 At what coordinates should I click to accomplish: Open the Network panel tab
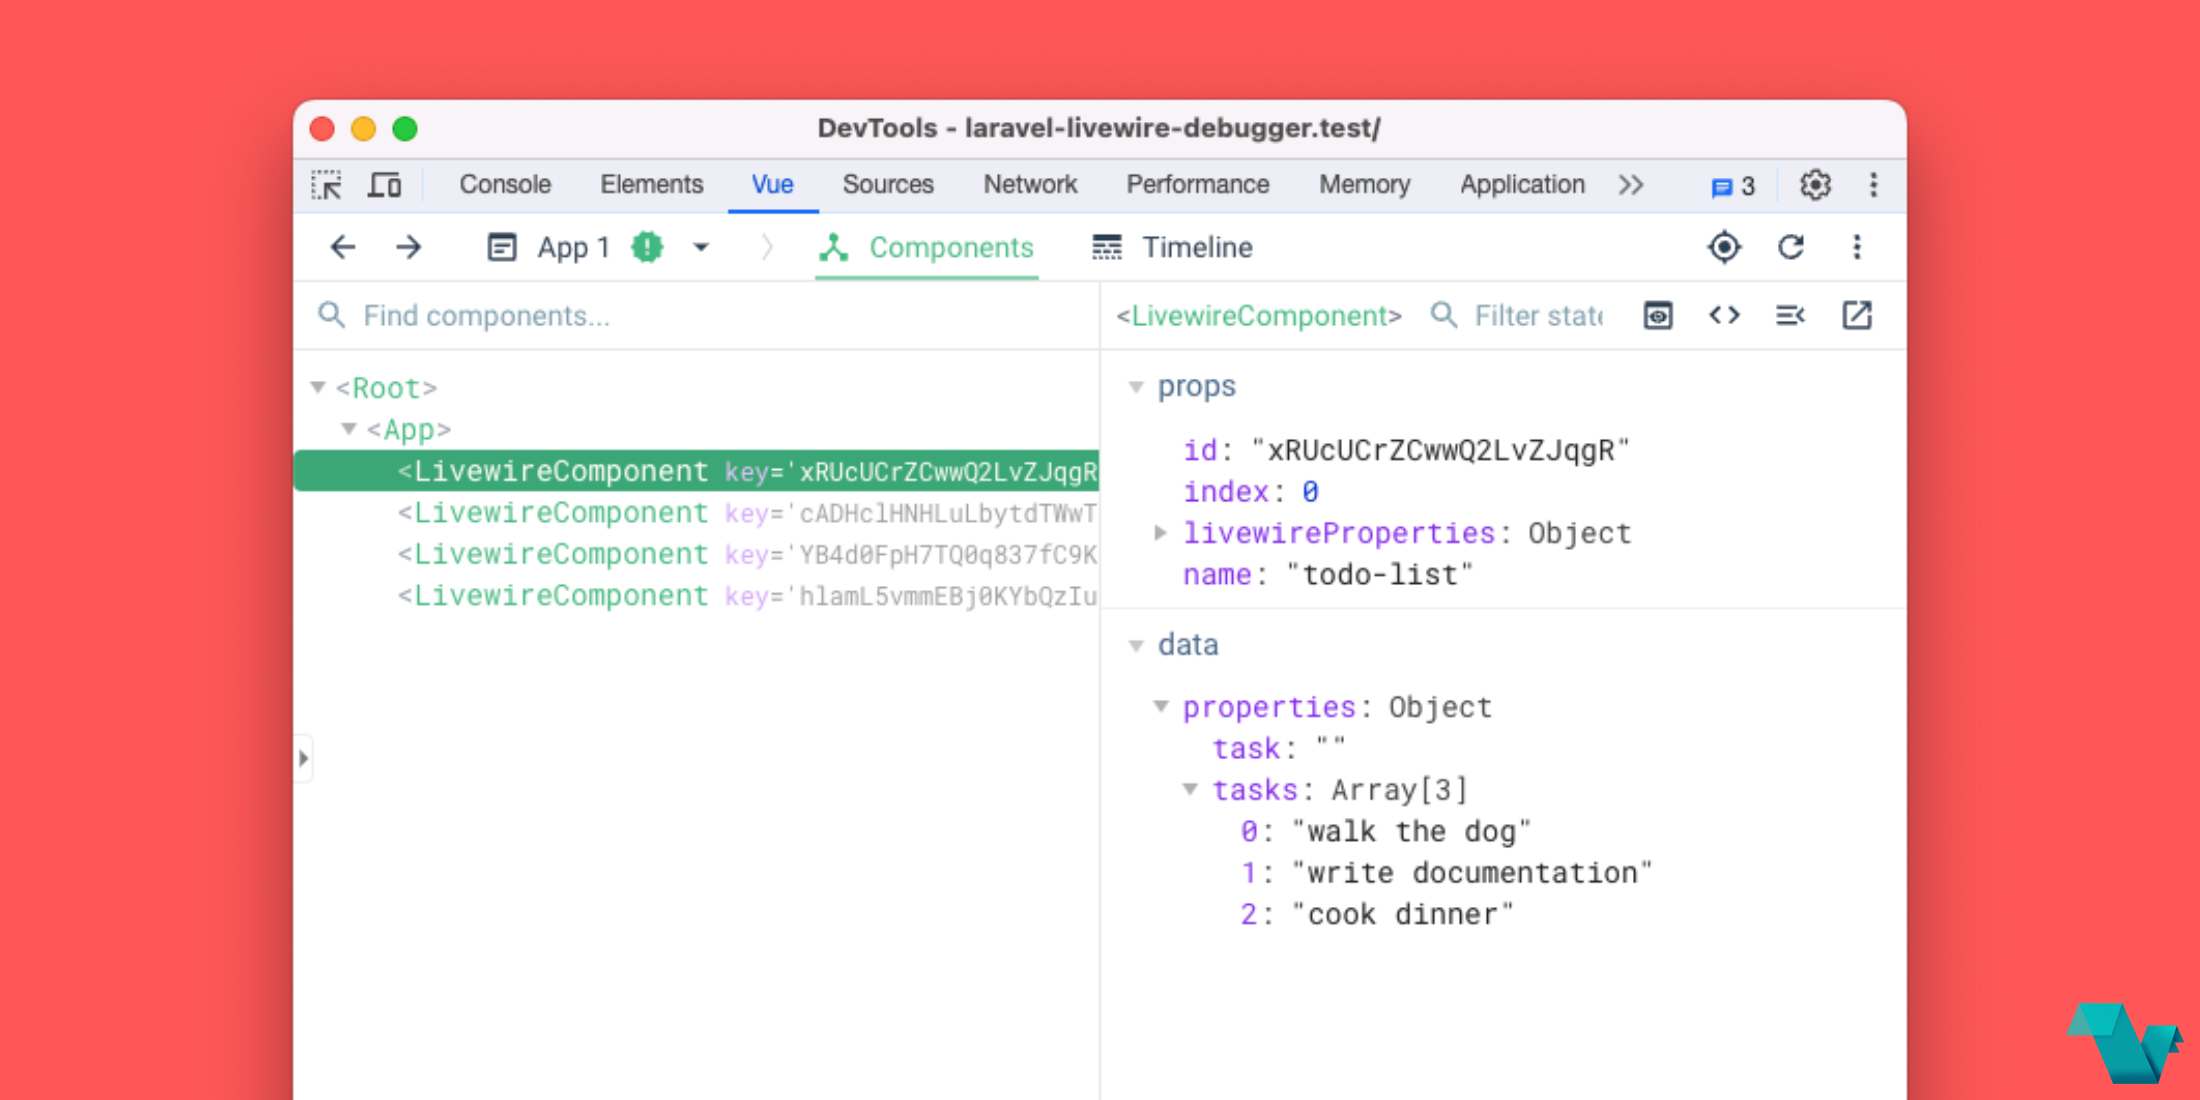coord(1030,185)
